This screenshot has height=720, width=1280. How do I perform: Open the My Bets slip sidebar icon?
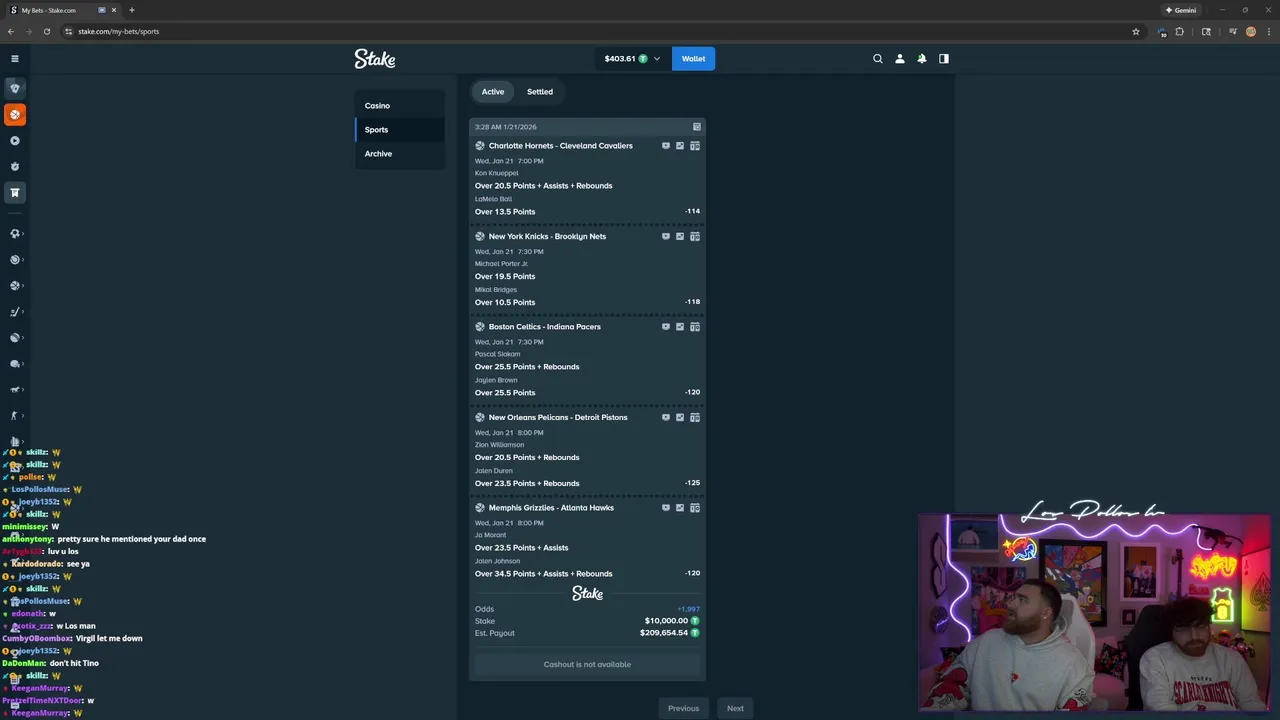pyautogui.click(x=14, y=192)
